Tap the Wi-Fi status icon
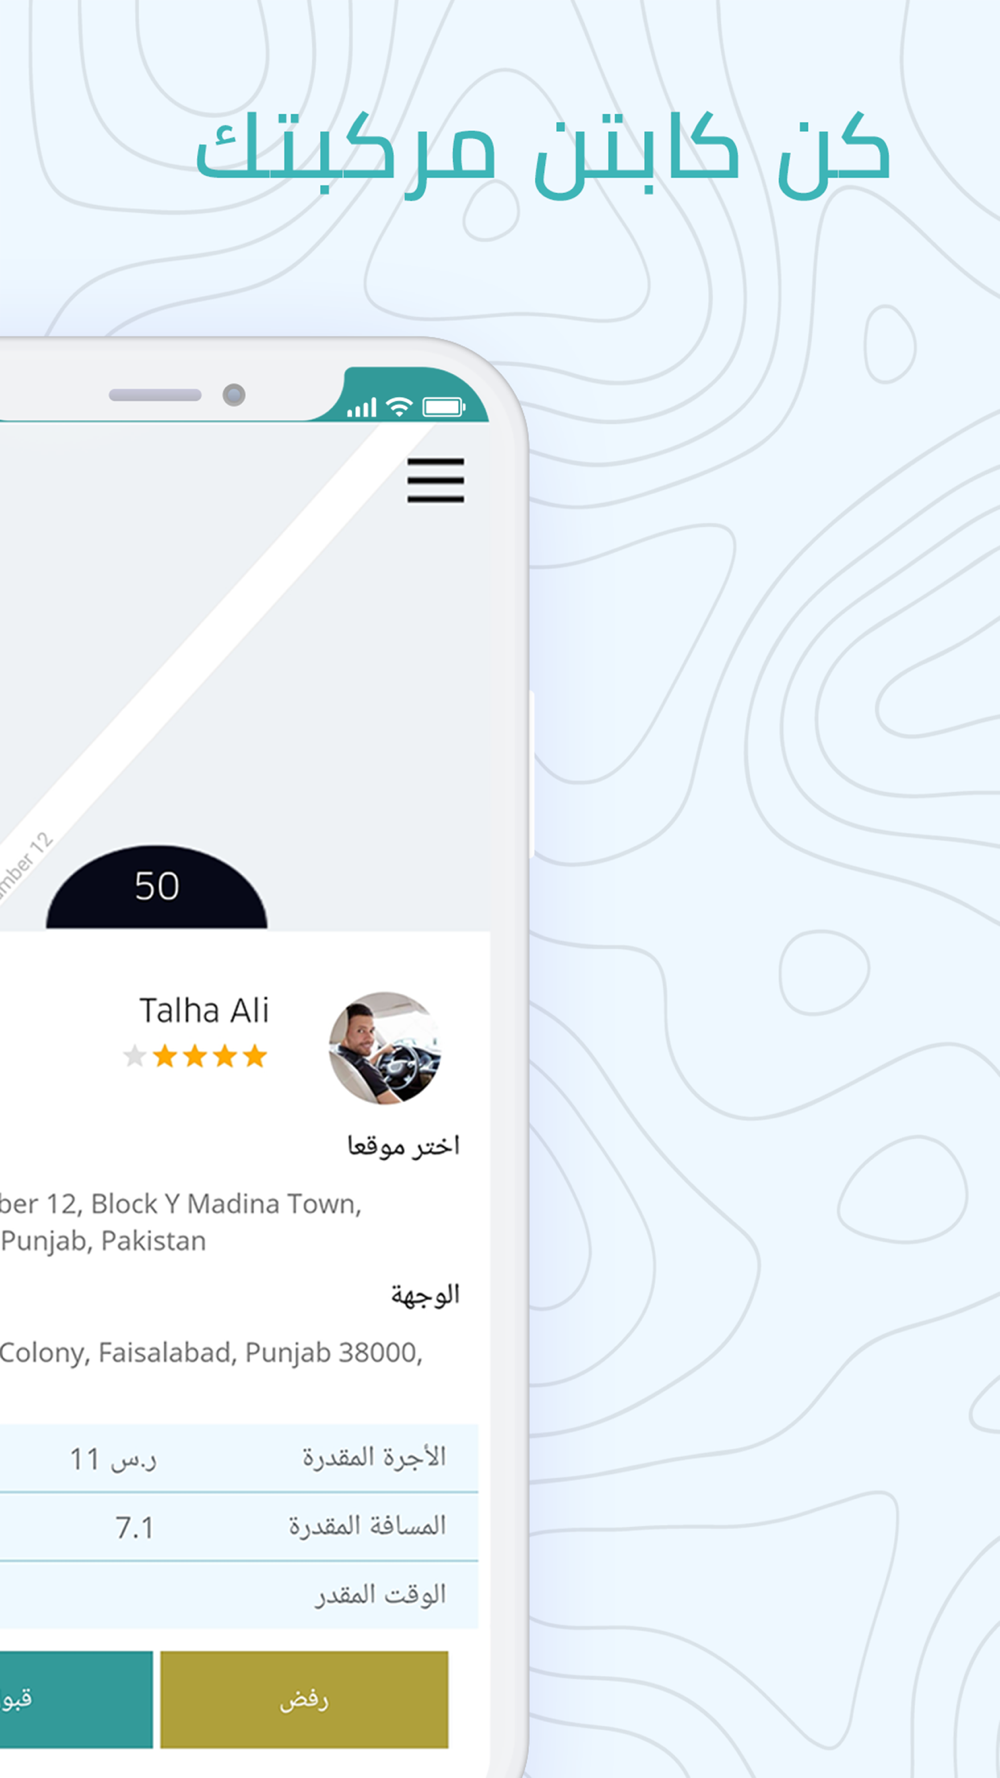The image size is (1000, 1778). click(399, 406)
